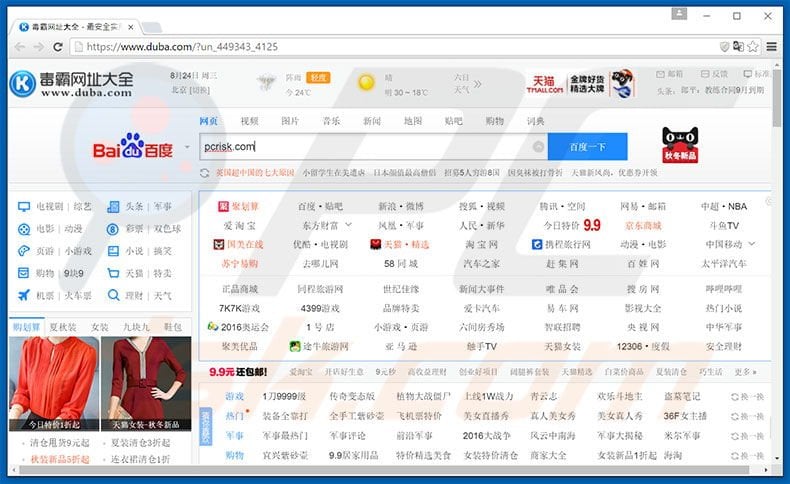Click the film reel icon beside 电影
The height and width of the screenshot is (484, 790).
[24, 229]
